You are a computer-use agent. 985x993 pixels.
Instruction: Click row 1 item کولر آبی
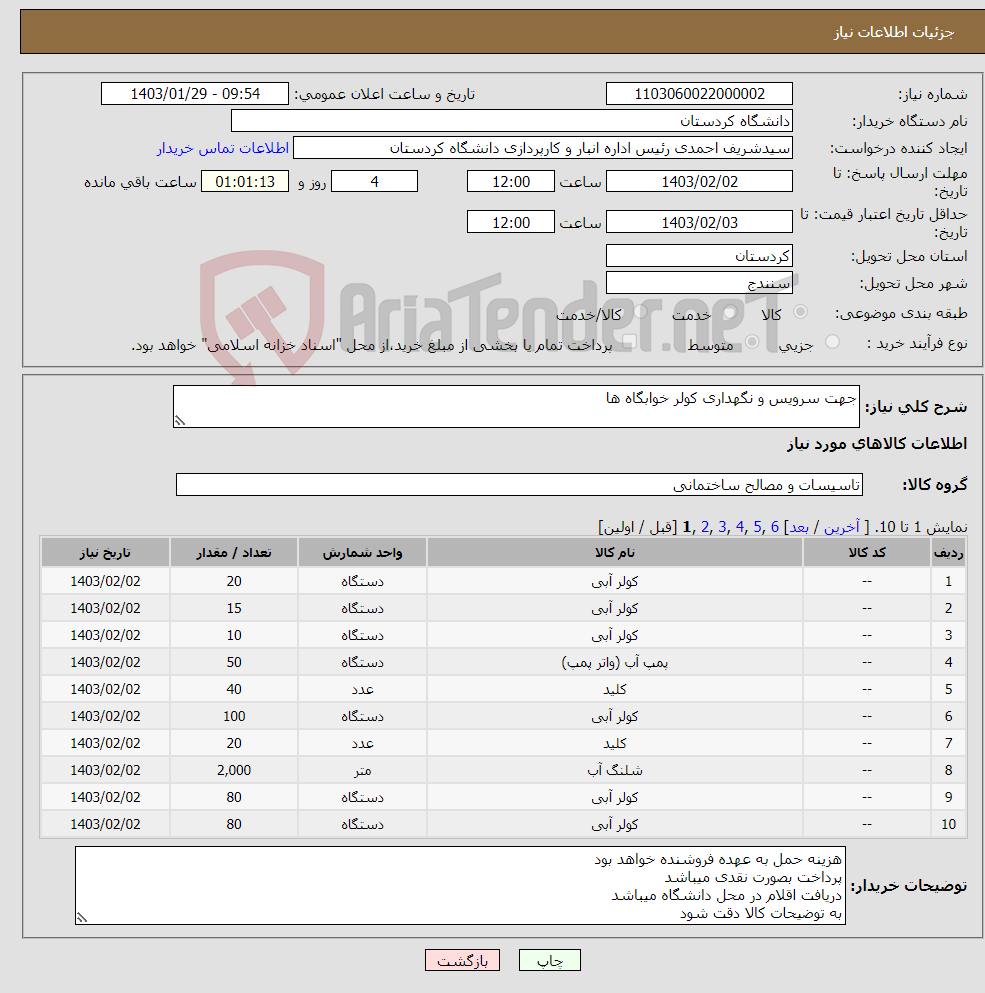coord(614,581)
